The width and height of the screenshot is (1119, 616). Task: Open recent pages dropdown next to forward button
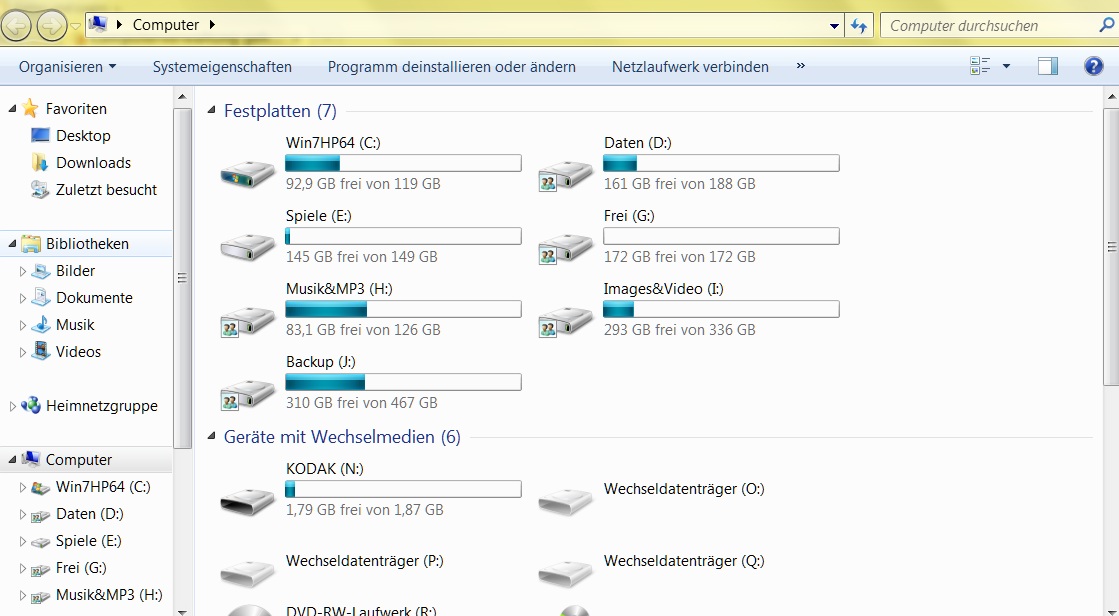point(75,26)
